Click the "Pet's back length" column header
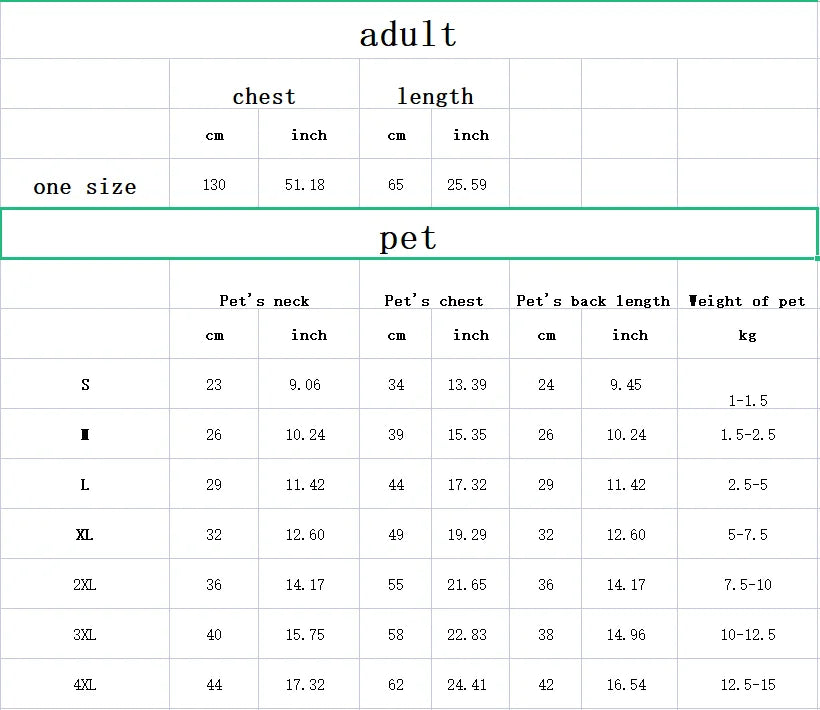 tap(593, 300)
